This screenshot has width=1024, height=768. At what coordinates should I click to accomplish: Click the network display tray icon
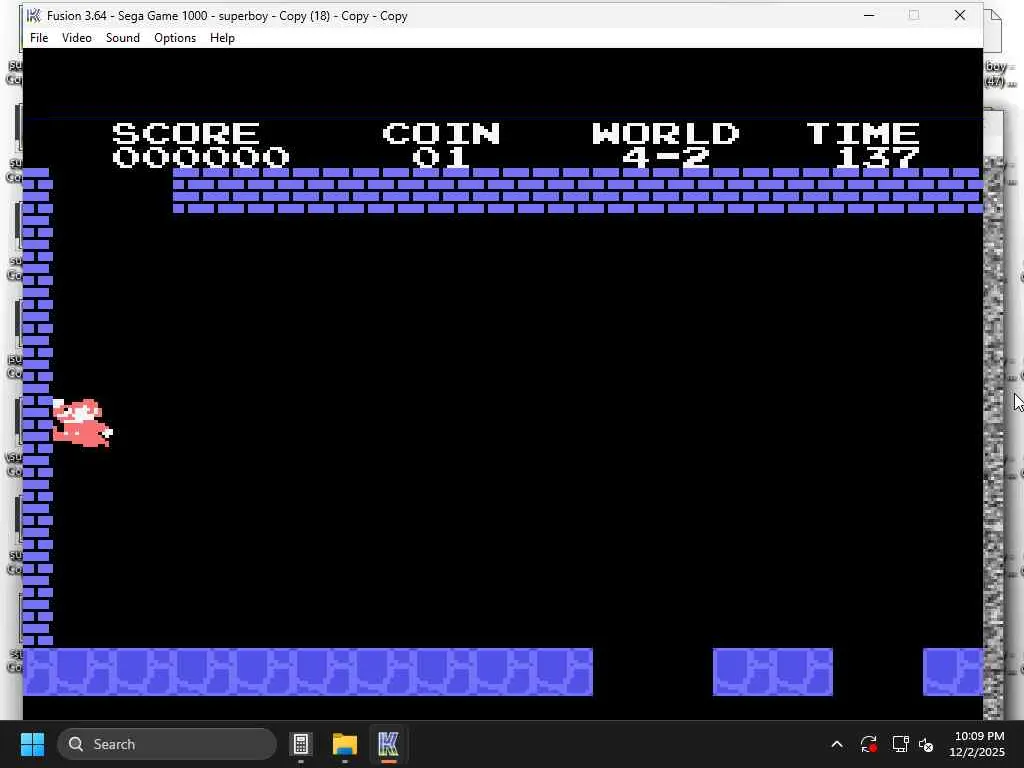900,744
